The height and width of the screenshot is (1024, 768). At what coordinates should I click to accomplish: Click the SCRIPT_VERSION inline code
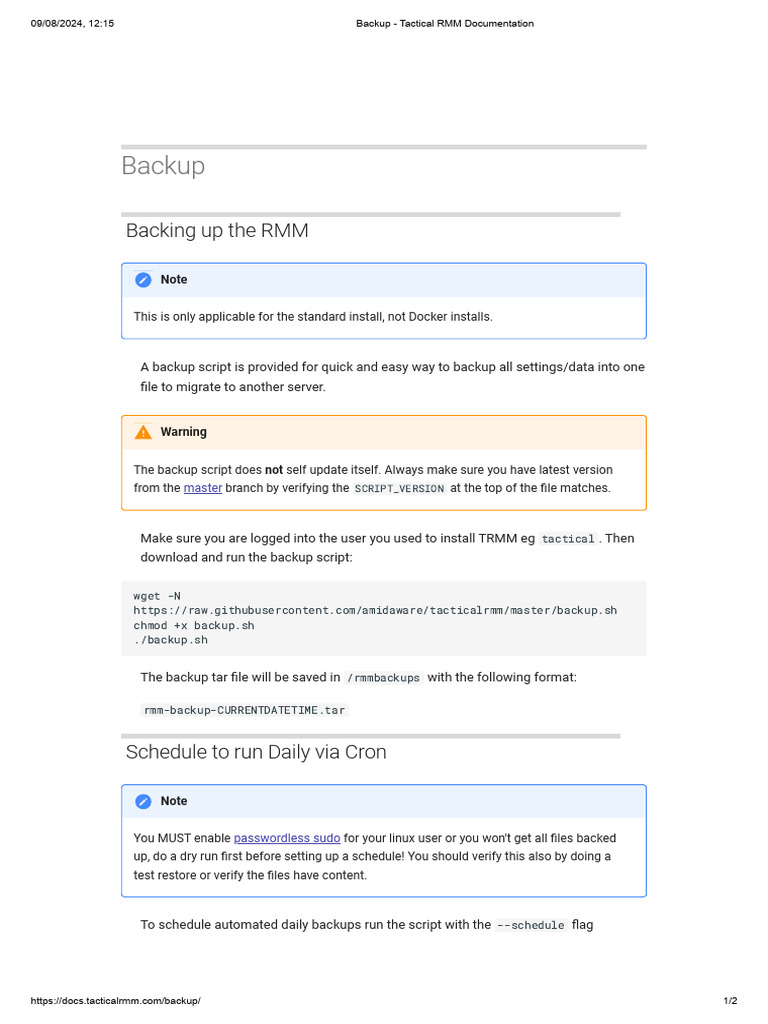pyautogui.click(x=399, y=489)
